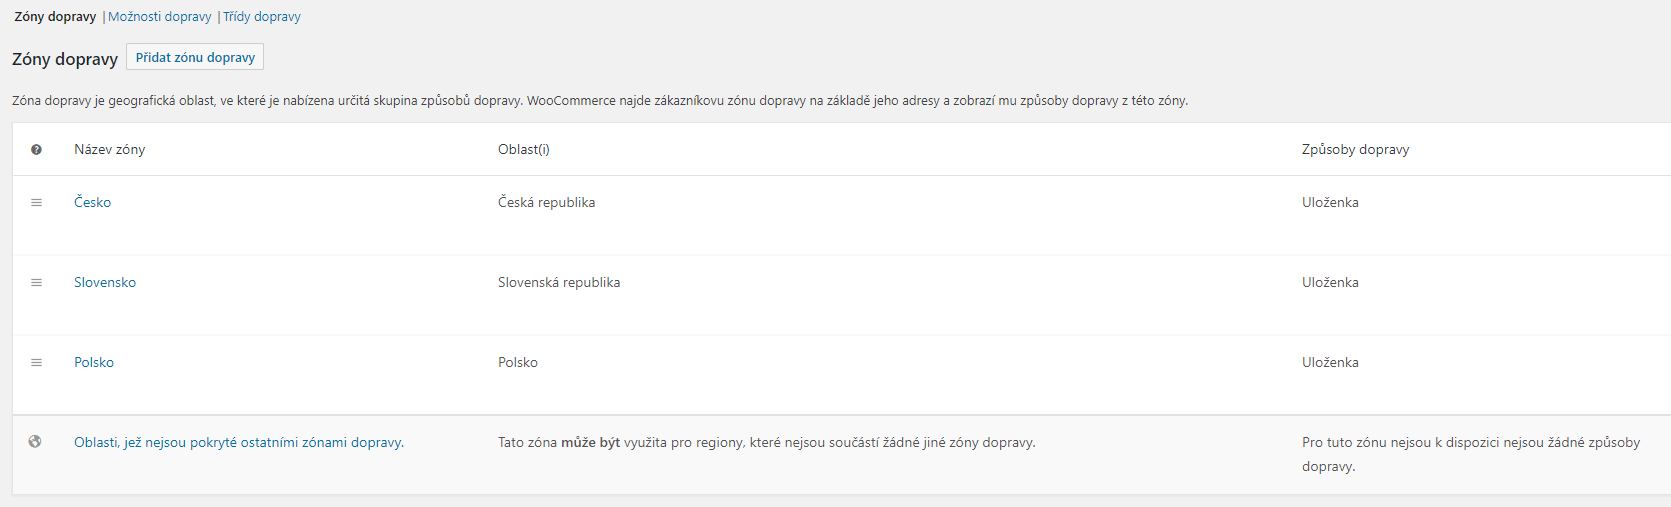
Task: Grab the drag handle for Česko zone
Action: tap(36, 202)
